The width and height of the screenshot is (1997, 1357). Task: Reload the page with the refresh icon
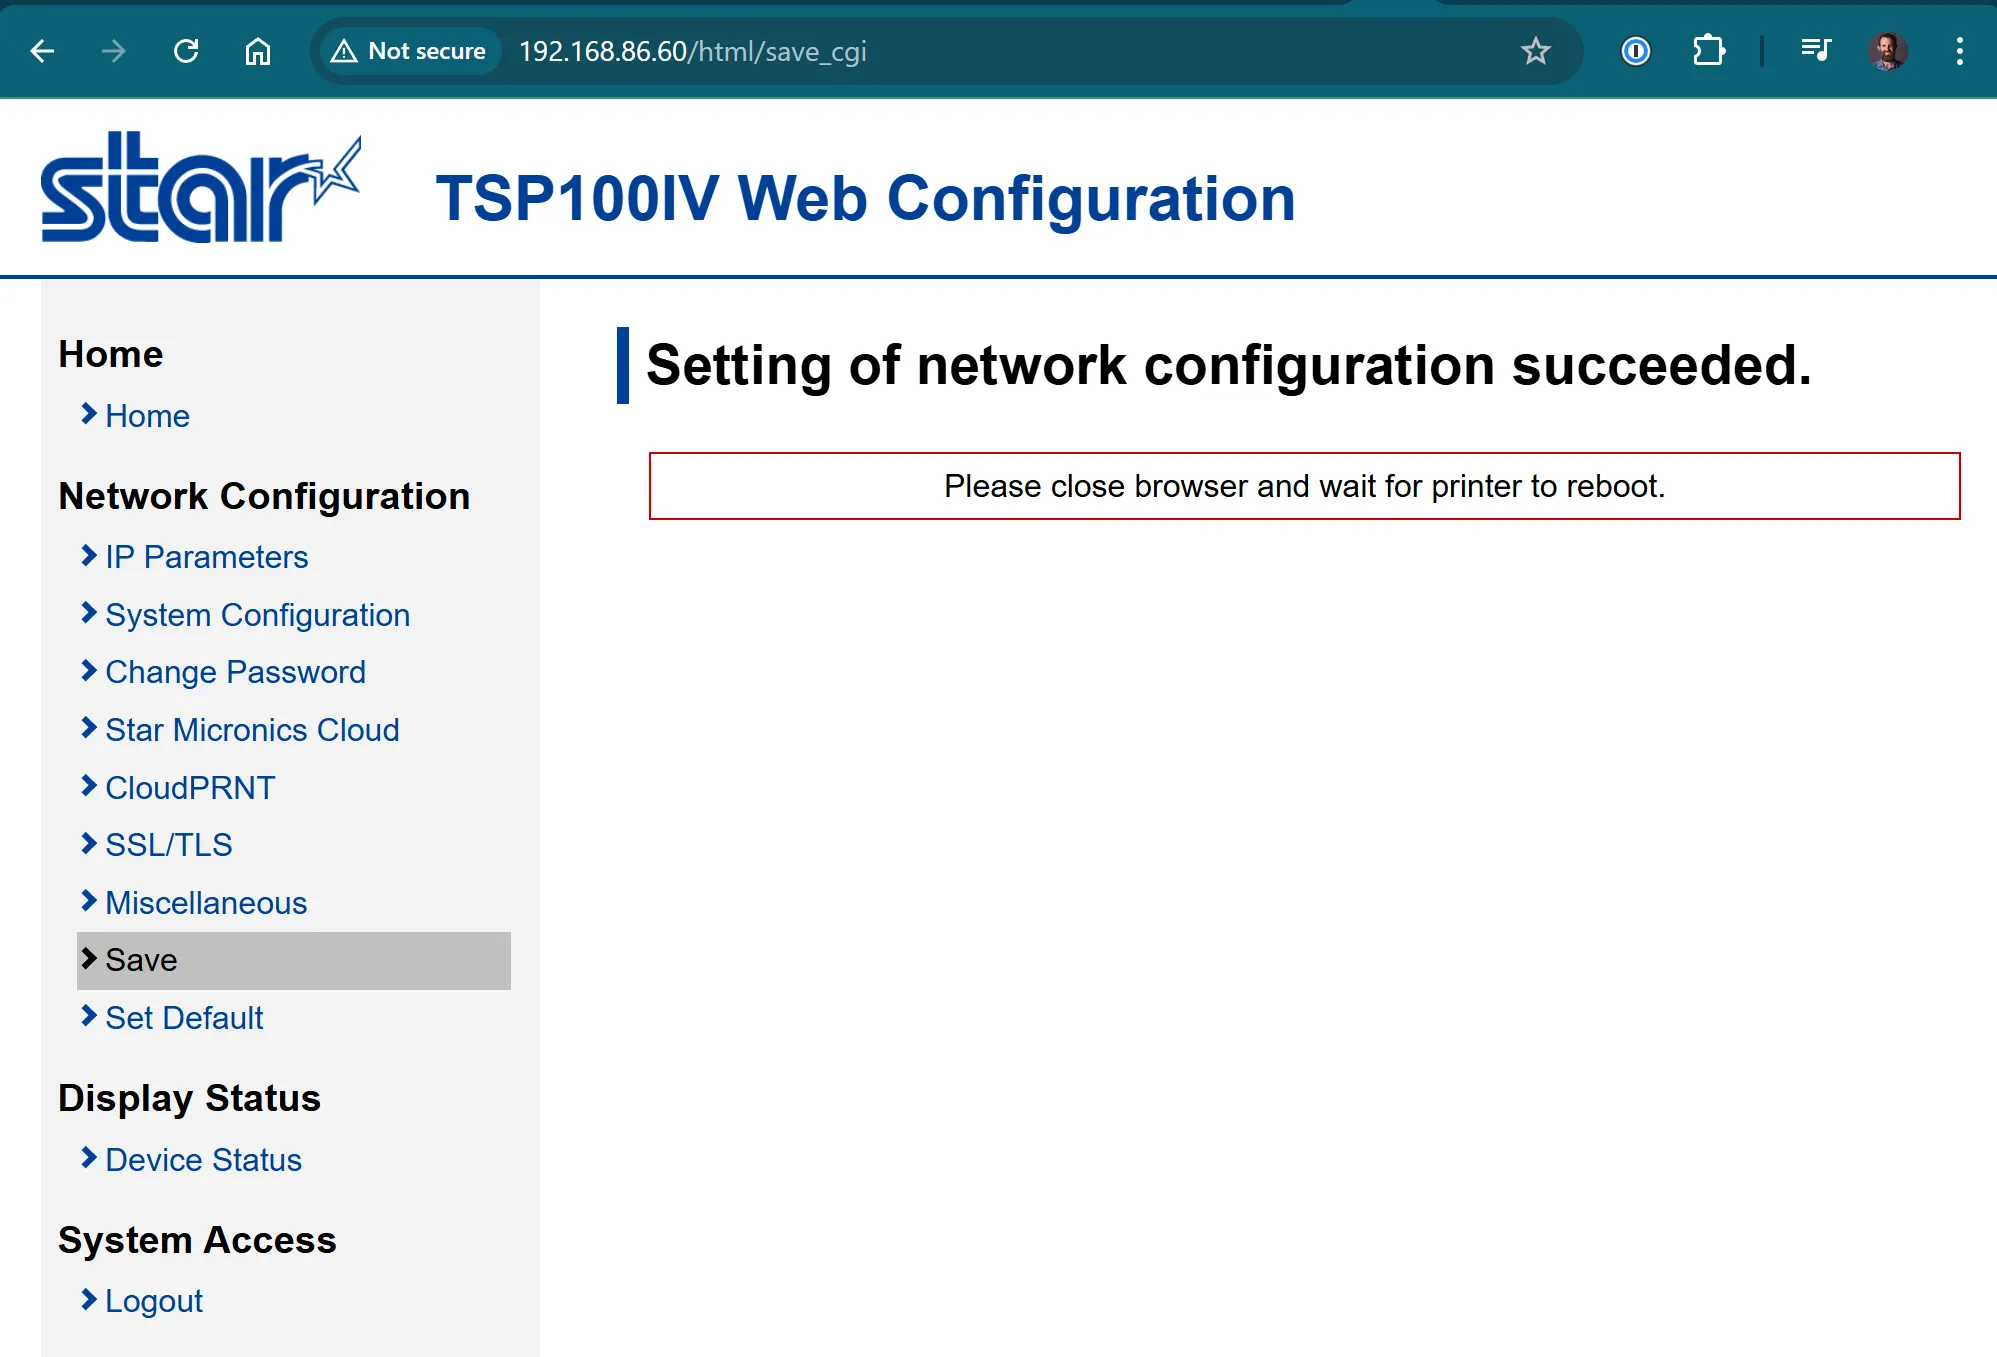(186, 51)
